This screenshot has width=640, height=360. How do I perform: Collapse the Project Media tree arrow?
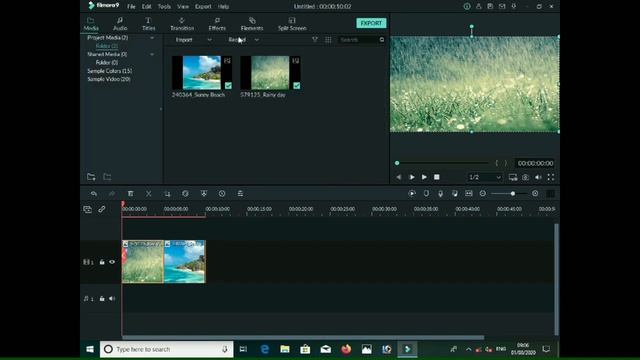coord(152,38)
